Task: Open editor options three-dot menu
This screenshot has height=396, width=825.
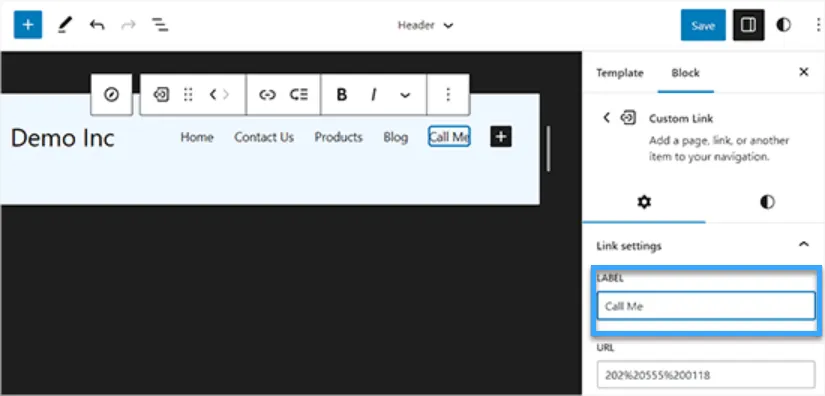Action: 818,25
